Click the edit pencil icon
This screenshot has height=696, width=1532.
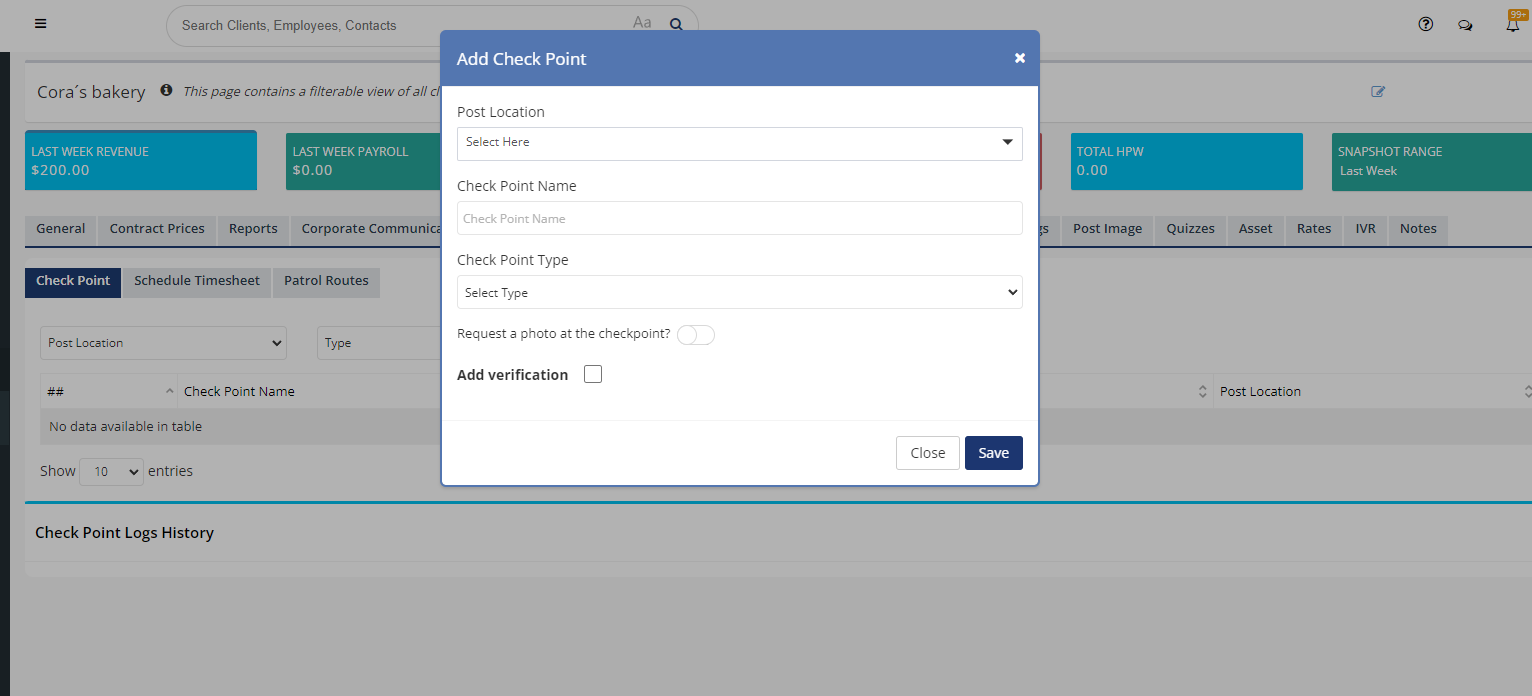[1378, 92]
